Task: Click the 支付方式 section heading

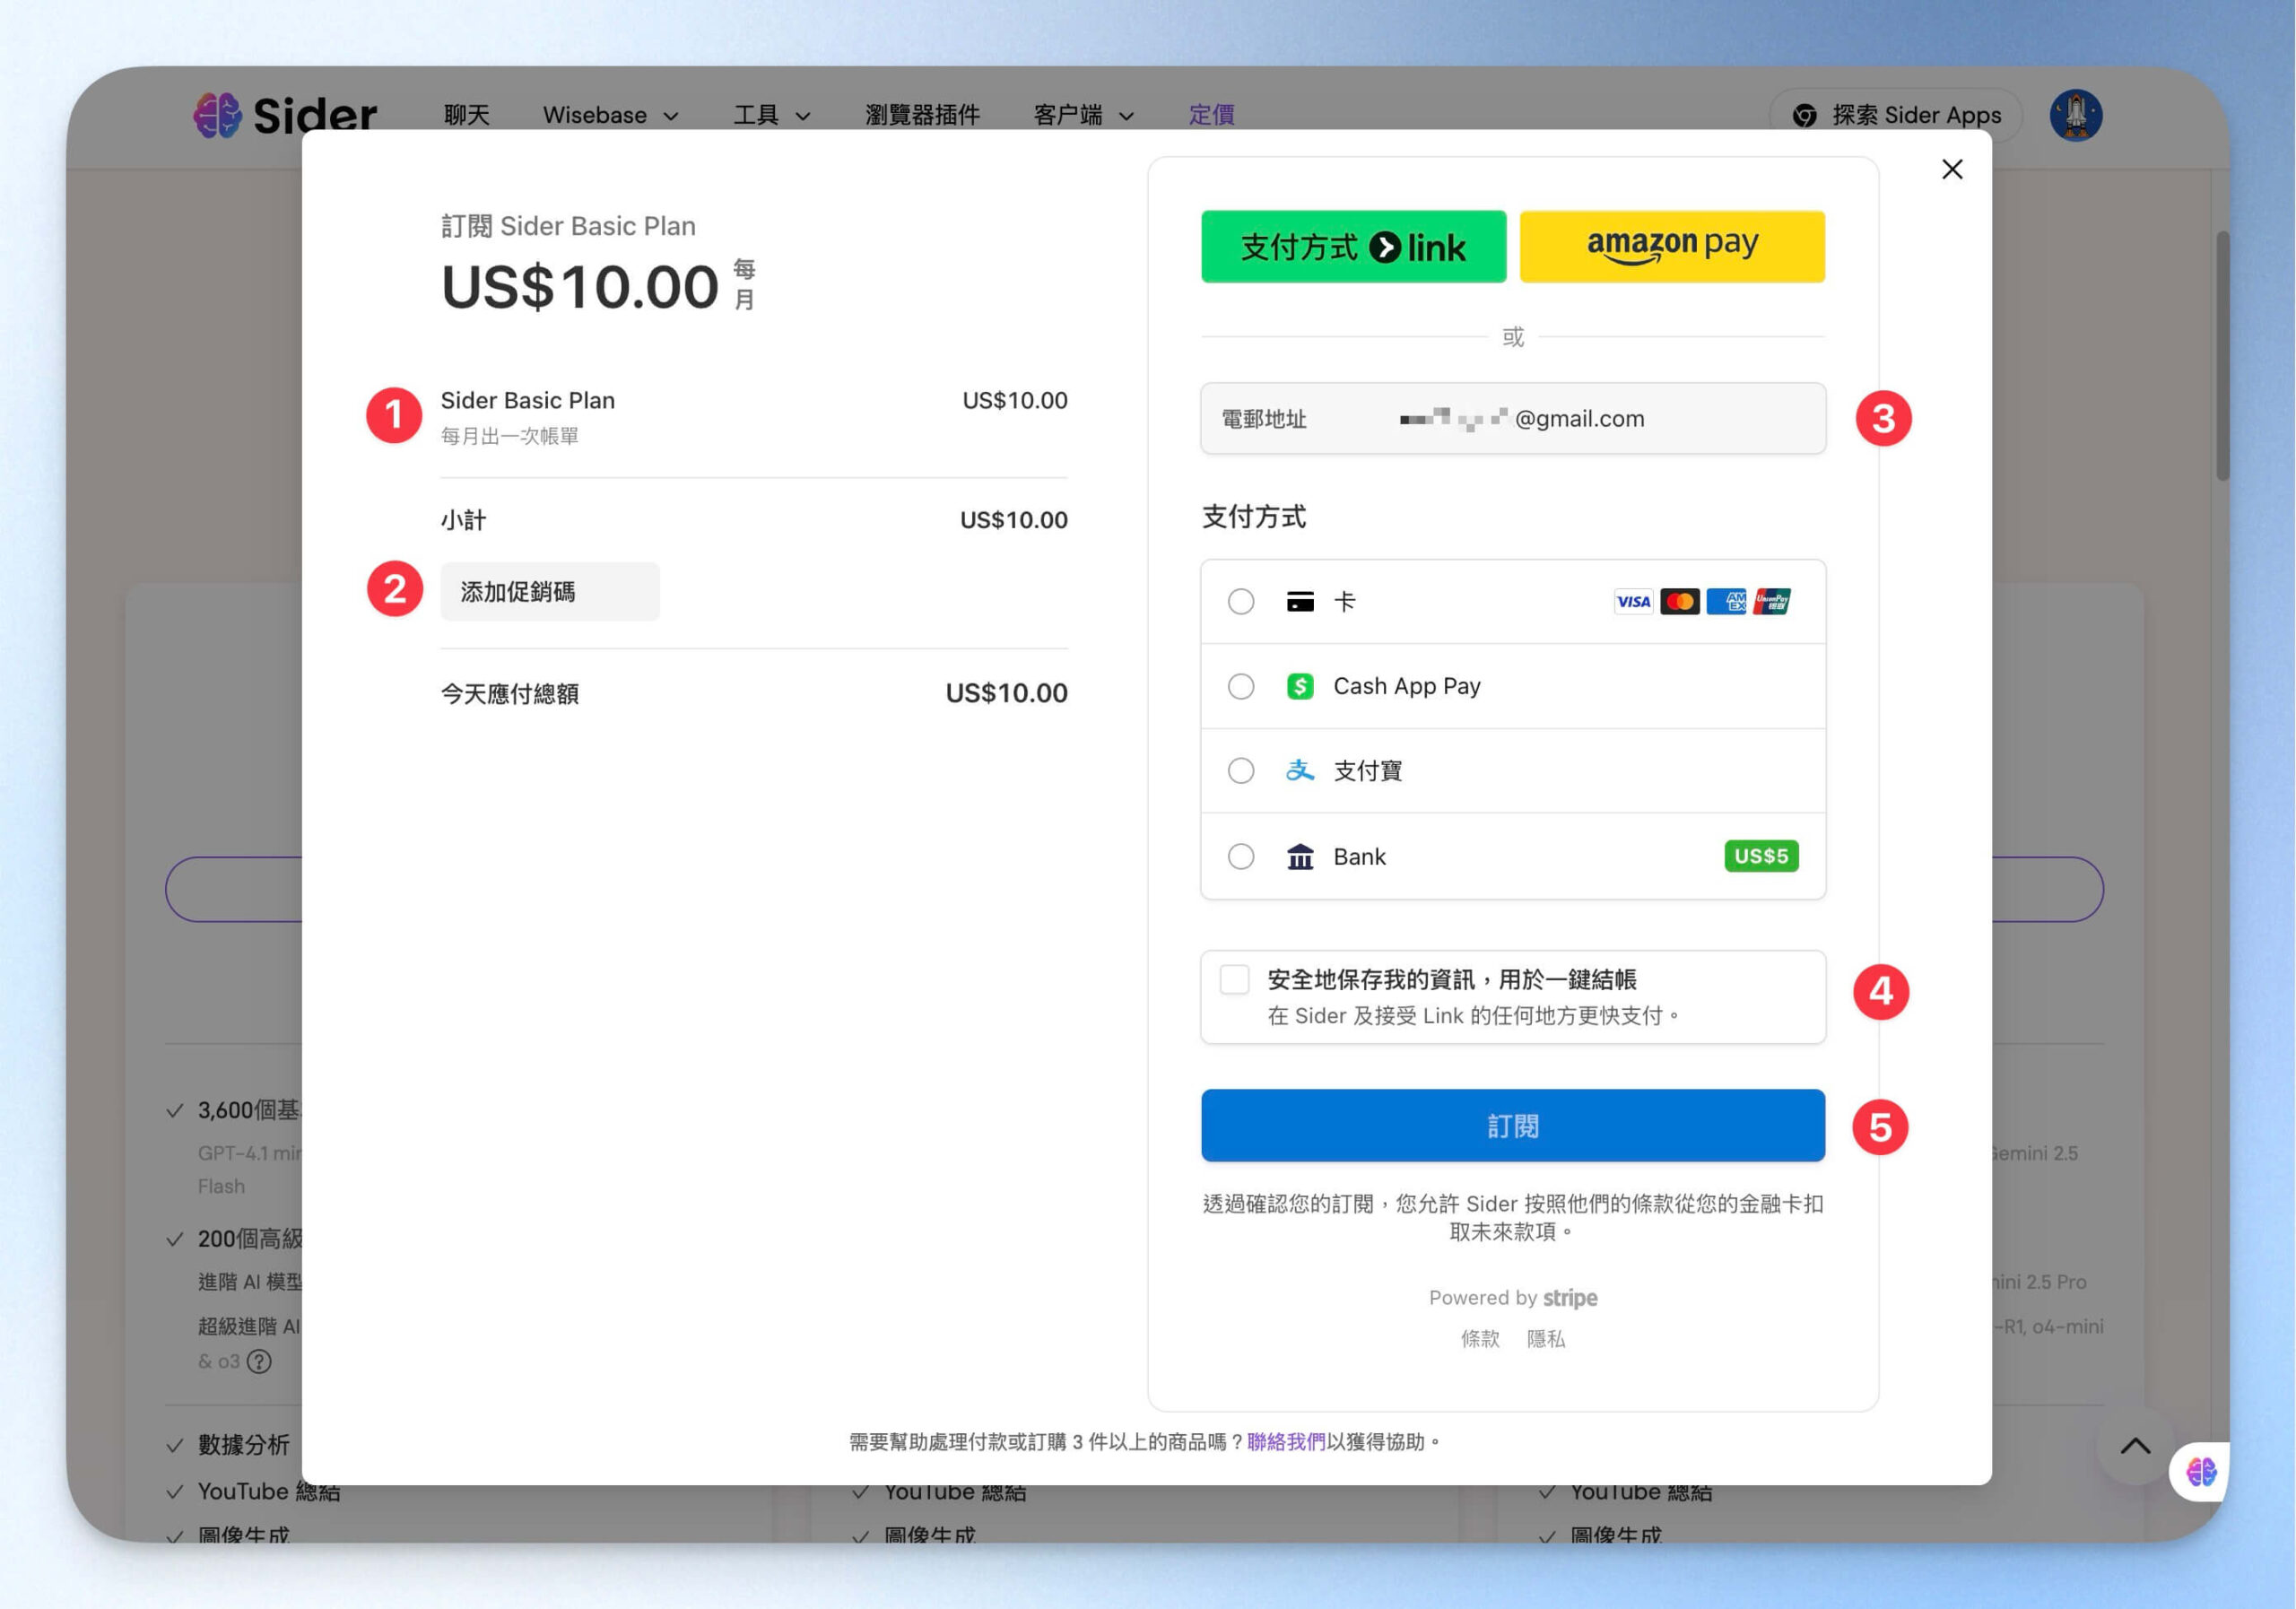Action: click(1254, 516)
